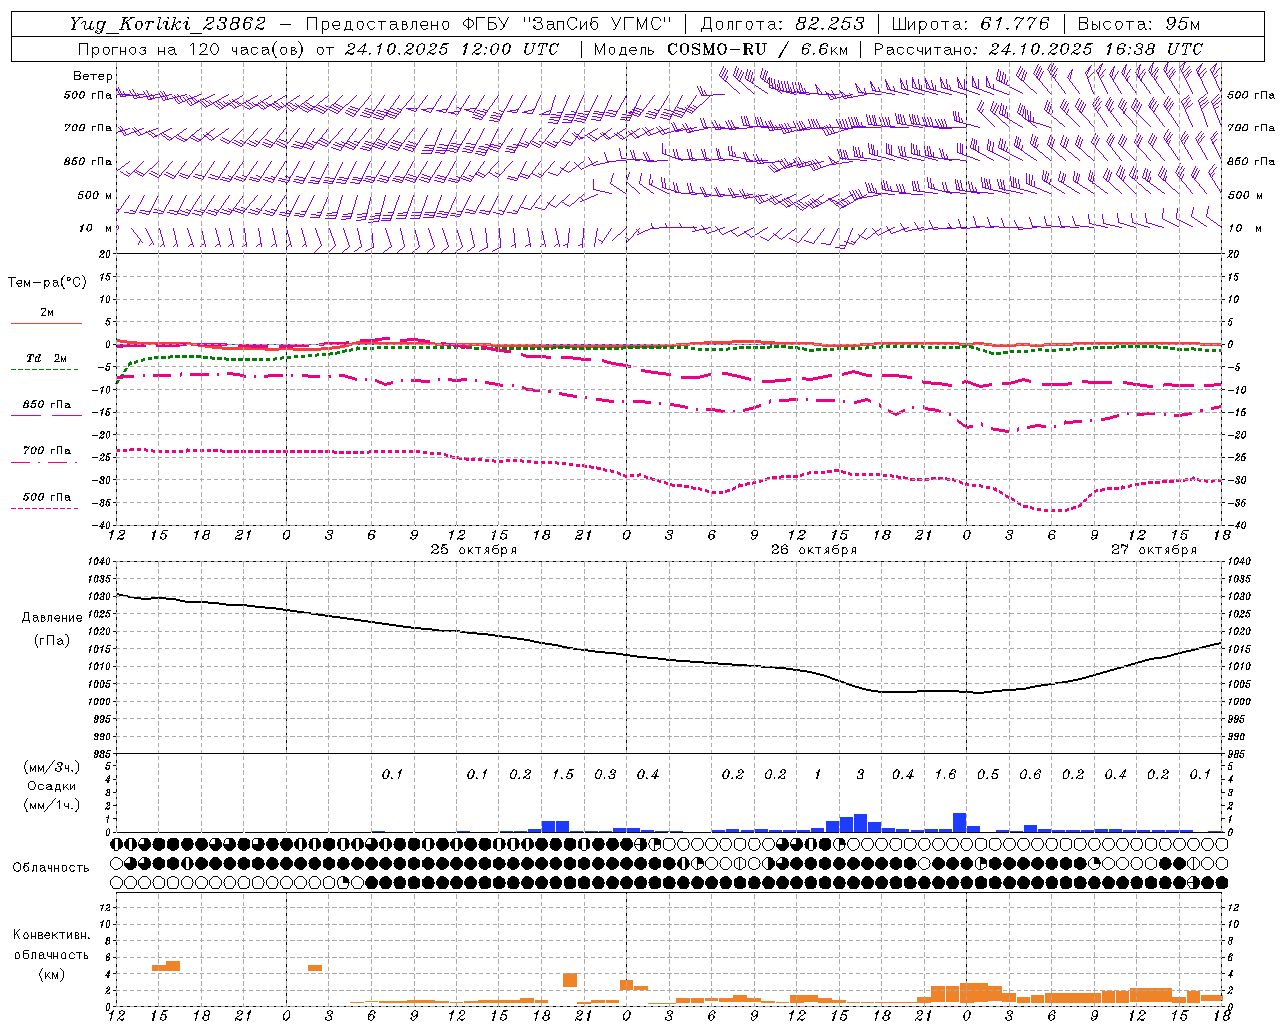Click the '25 октября' date label
Image resolution: width=1280 pixels, height=1024 pixels.
(x=474, y=550)
